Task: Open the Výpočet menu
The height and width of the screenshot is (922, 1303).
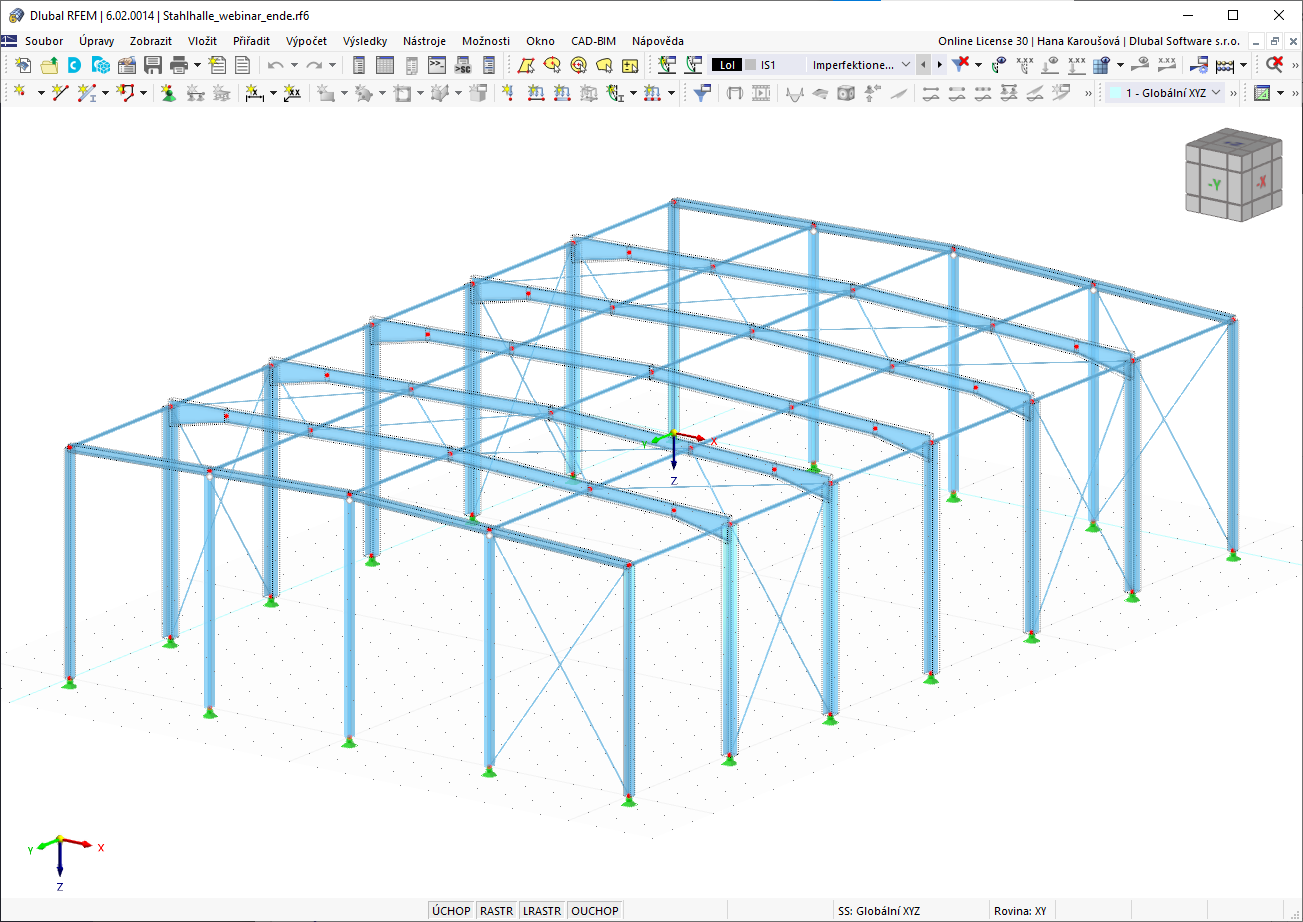Action: [306, 41]
